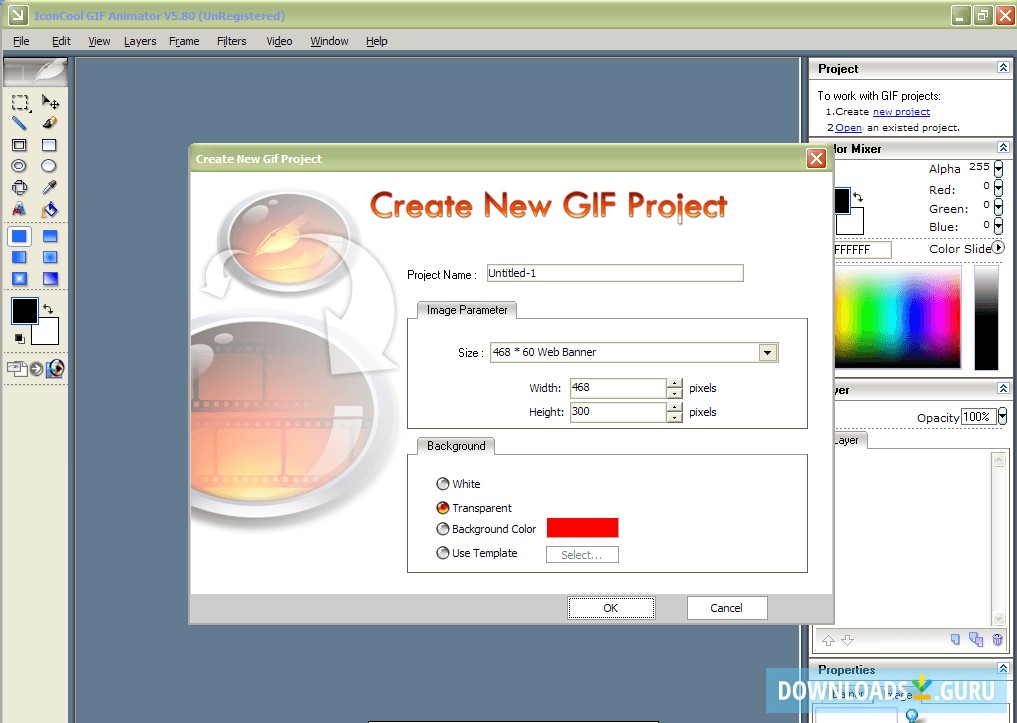Choose the Brush tool
Image resolution: width=1017 pixels, height=723 pixels.
(50, 122)
